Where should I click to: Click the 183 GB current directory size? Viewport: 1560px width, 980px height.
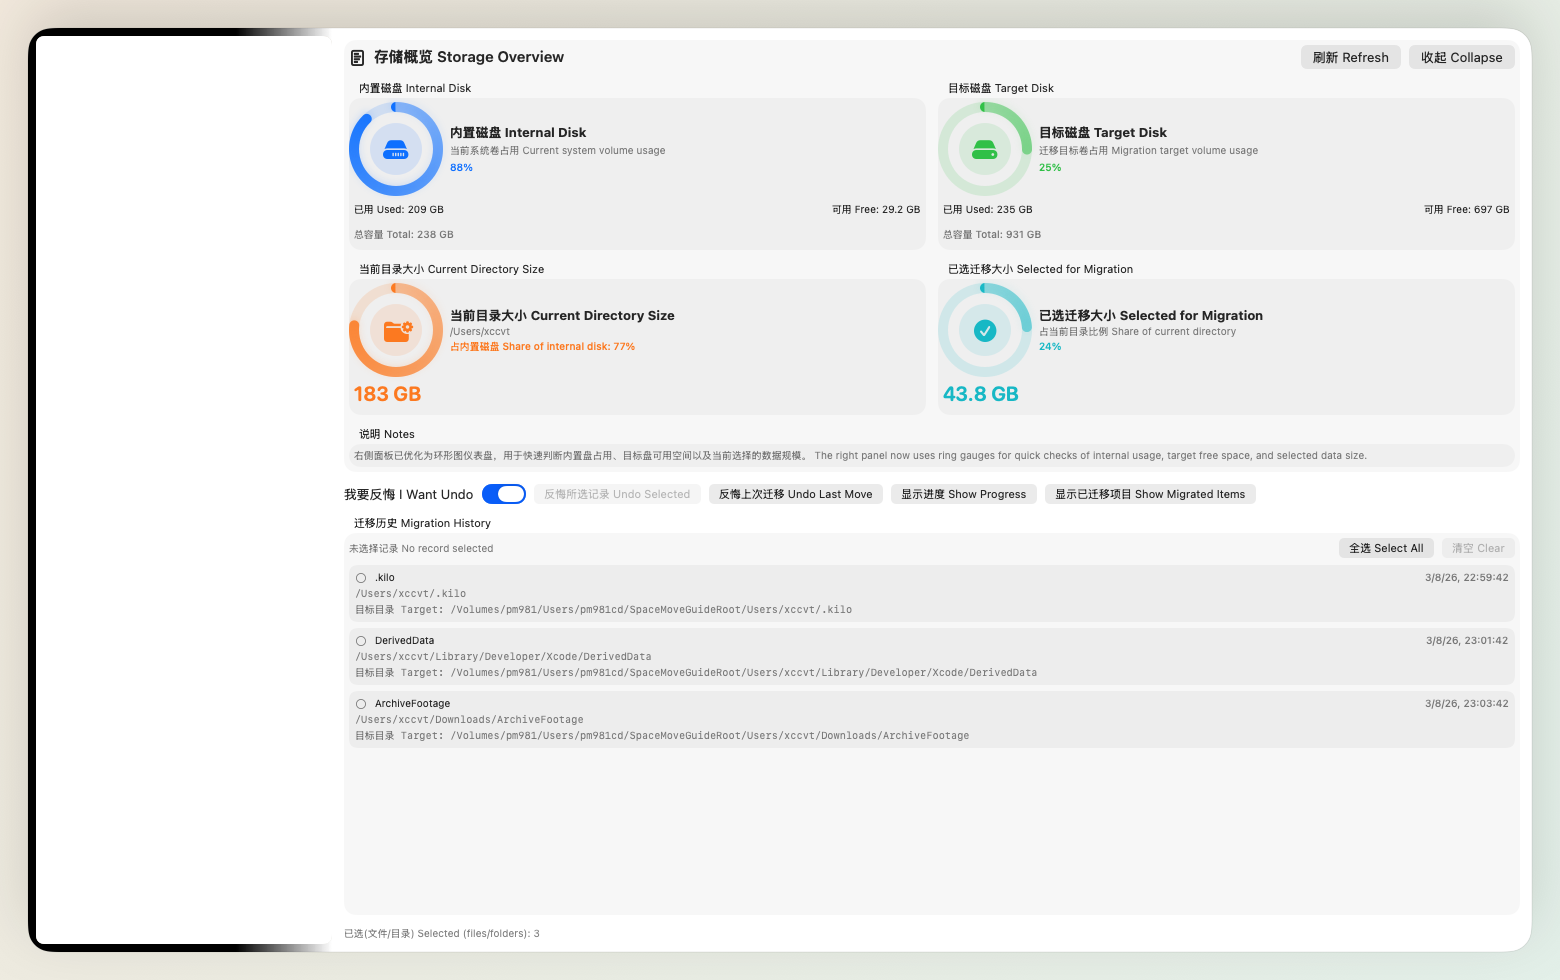387,394
